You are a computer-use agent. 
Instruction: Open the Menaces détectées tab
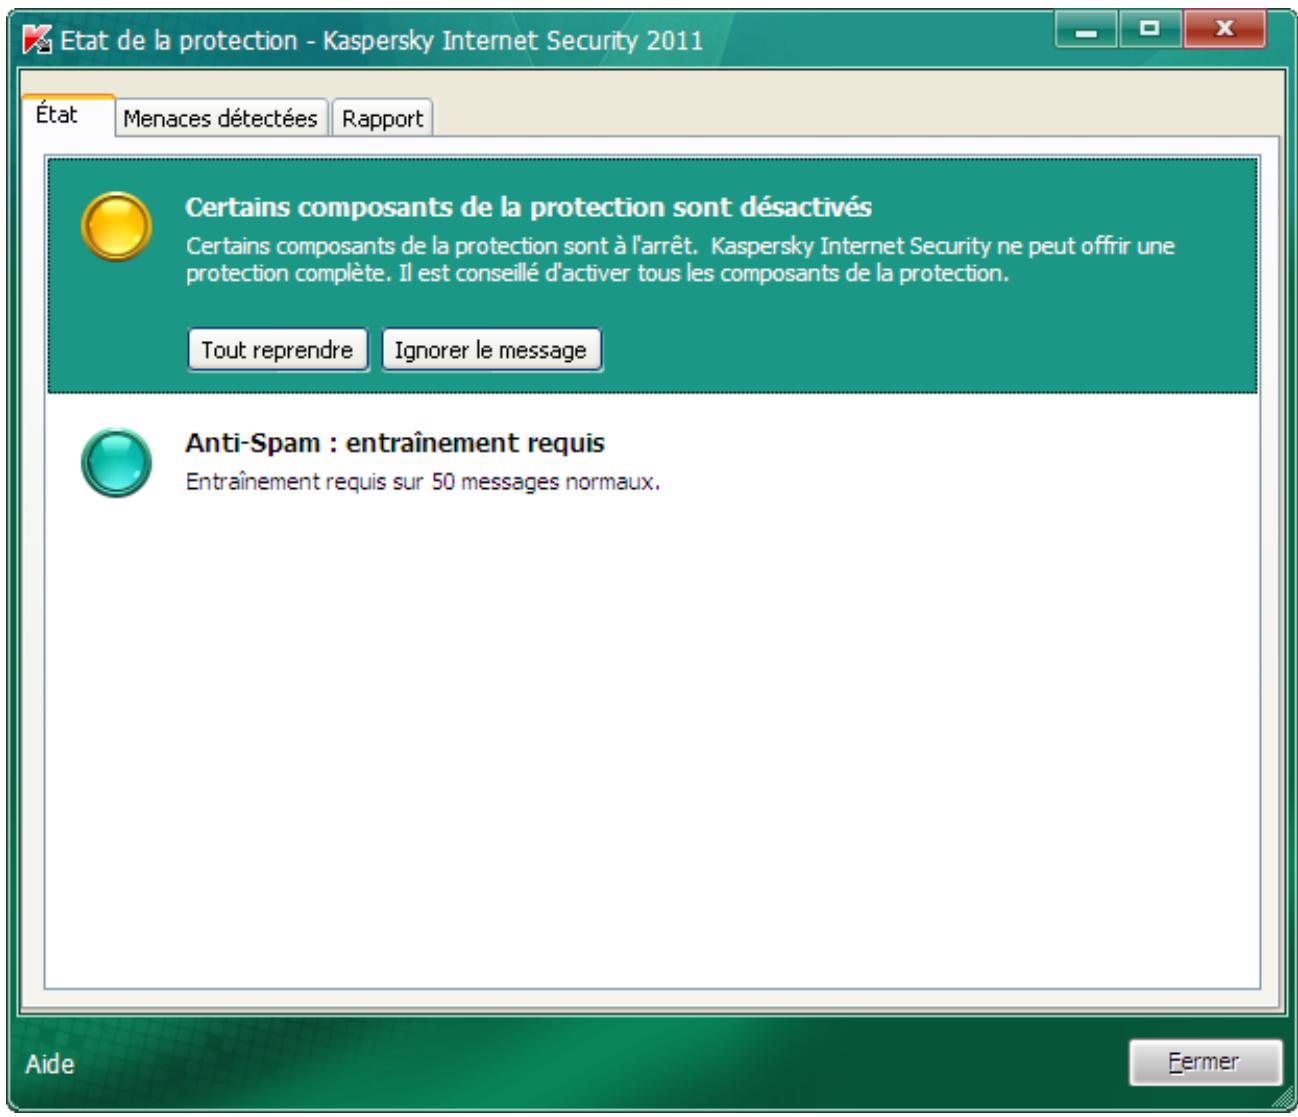(220, 118)
